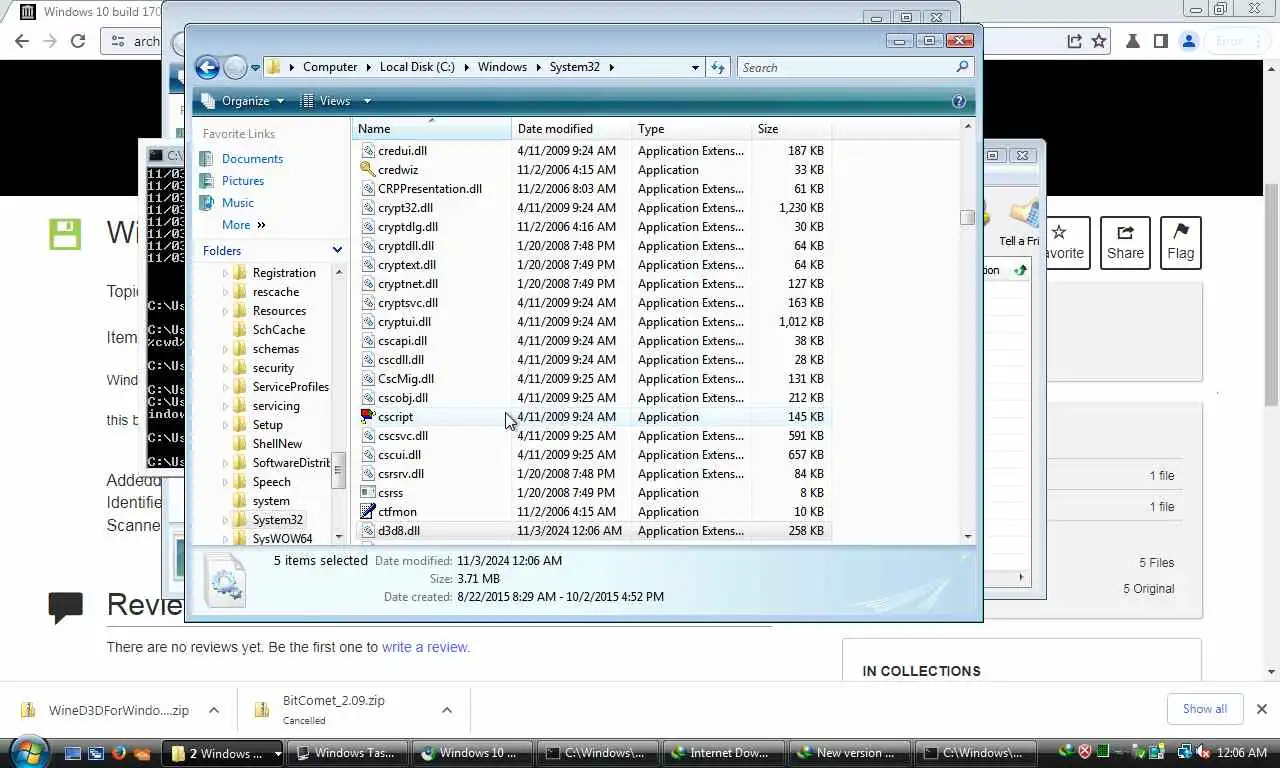Click CscMig.dll file name
Screen dimensions: 1280x768
406,379
